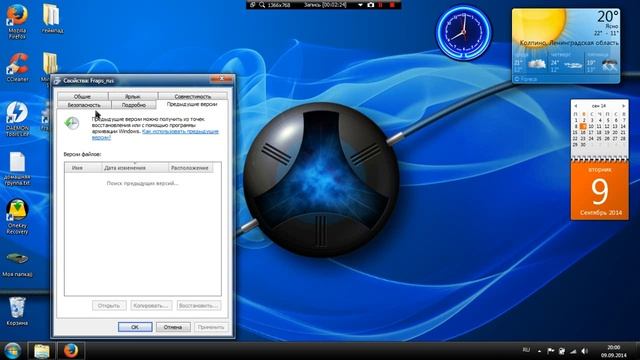
Task: Click the Windows Start orb
Action: (x=12, y=351)
